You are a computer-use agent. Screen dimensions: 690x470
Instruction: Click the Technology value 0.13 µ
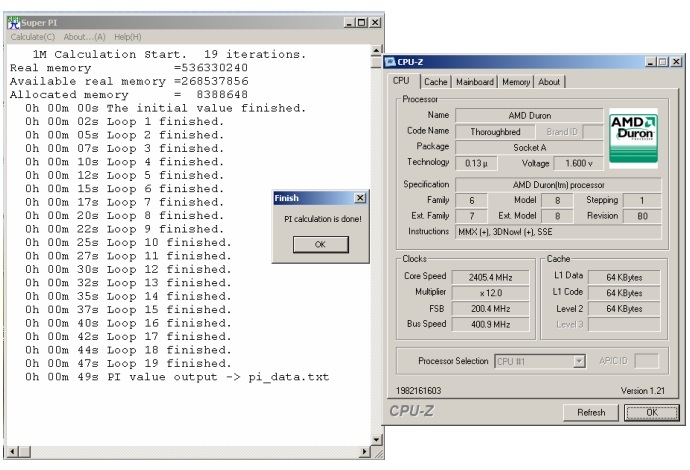pyautogui.click(x=476, y=163)
